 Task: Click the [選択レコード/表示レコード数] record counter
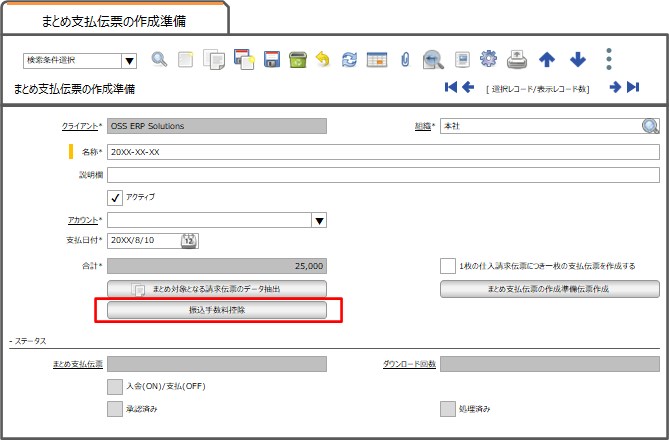tap(538, 89)
